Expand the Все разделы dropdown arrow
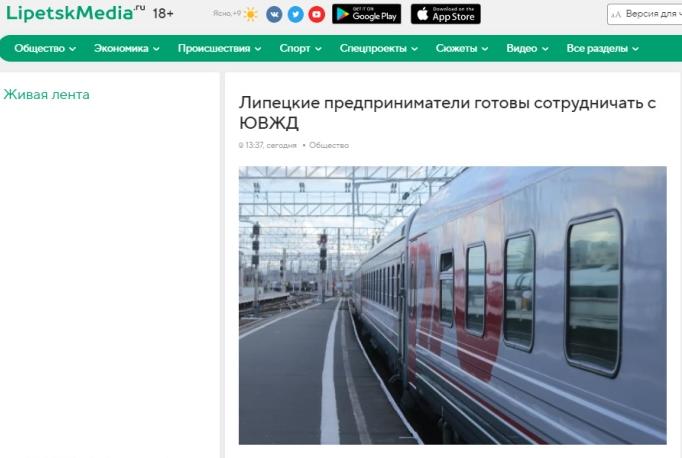 tap(635, 49)
